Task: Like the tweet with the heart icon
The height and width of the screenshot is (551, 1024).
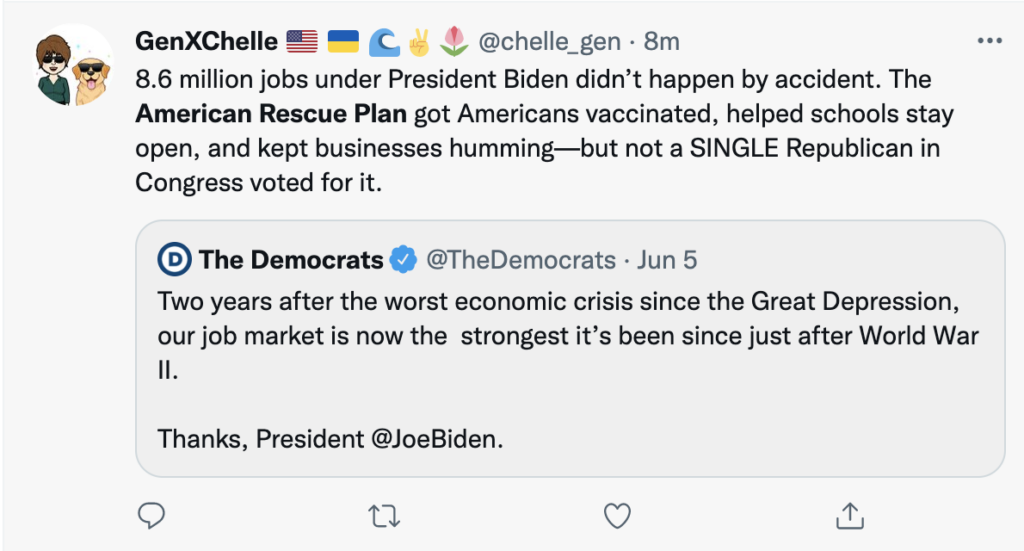Action: point(618,516)
